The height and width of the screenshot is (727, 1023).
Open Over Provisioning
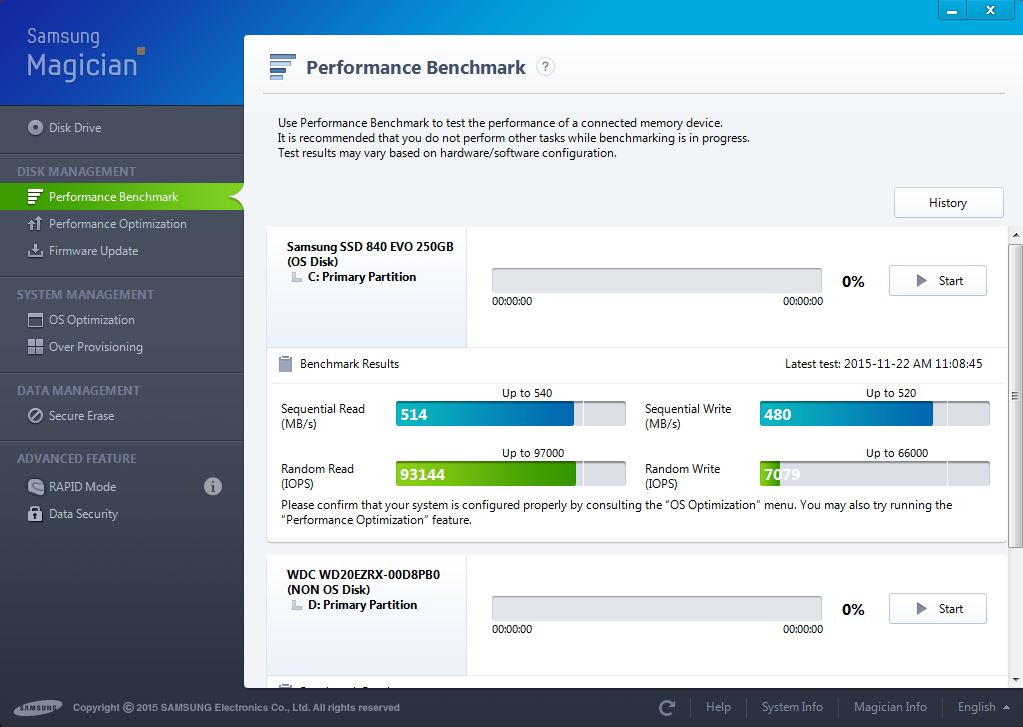click(96, 347)
